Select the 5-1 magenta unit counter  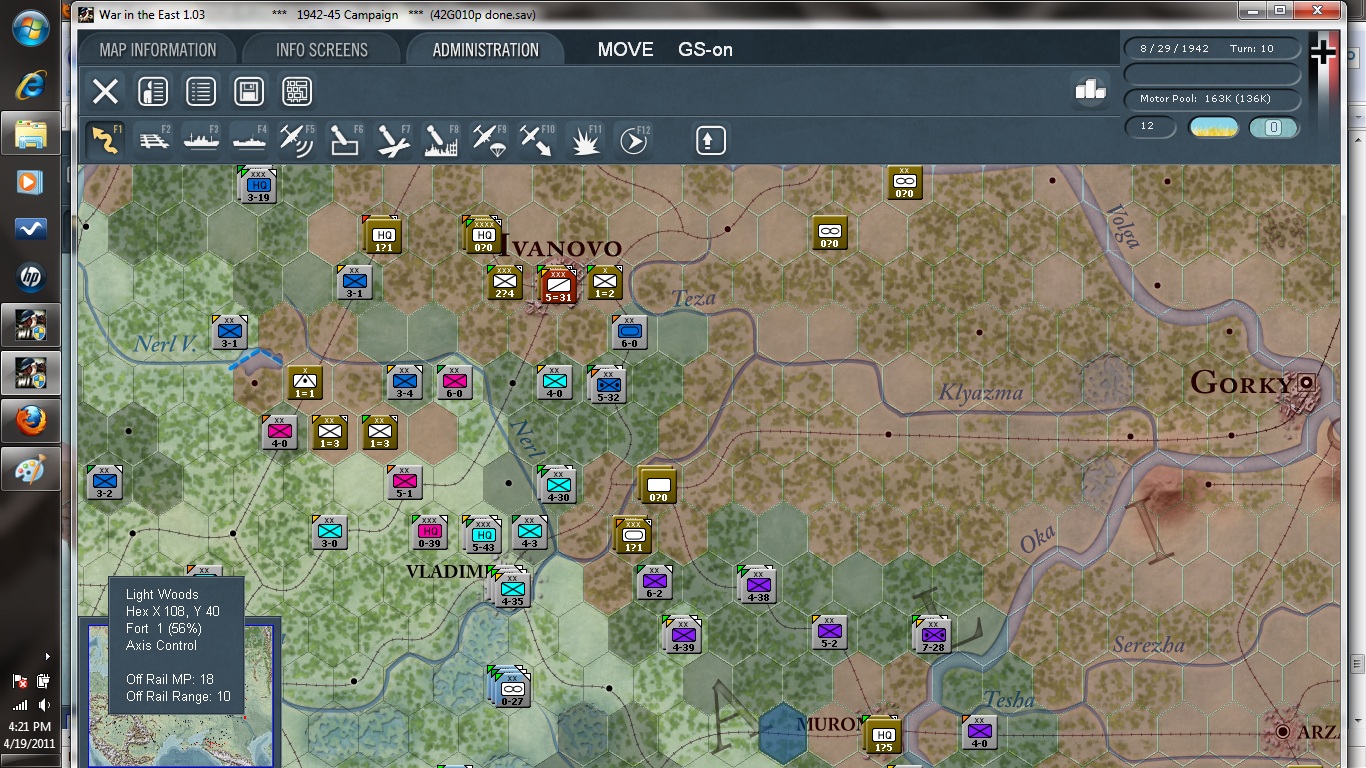(x=405, y=482)
